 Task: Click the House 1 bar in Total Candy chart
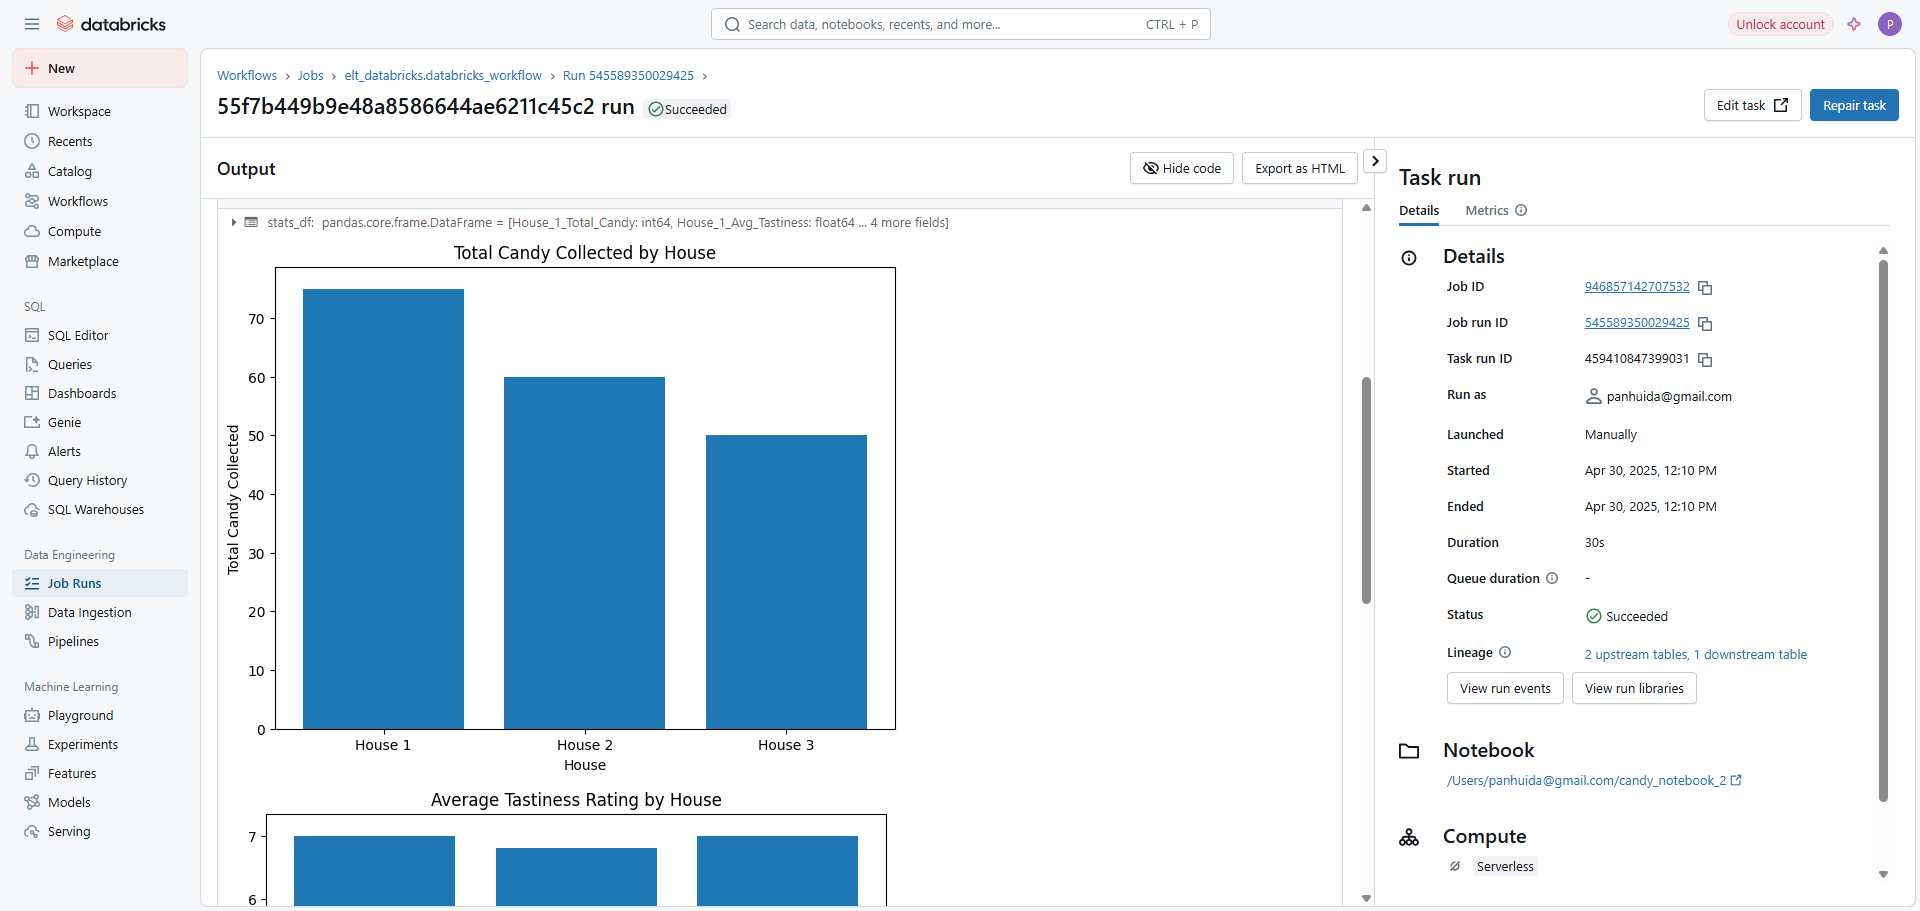[383, 509]
